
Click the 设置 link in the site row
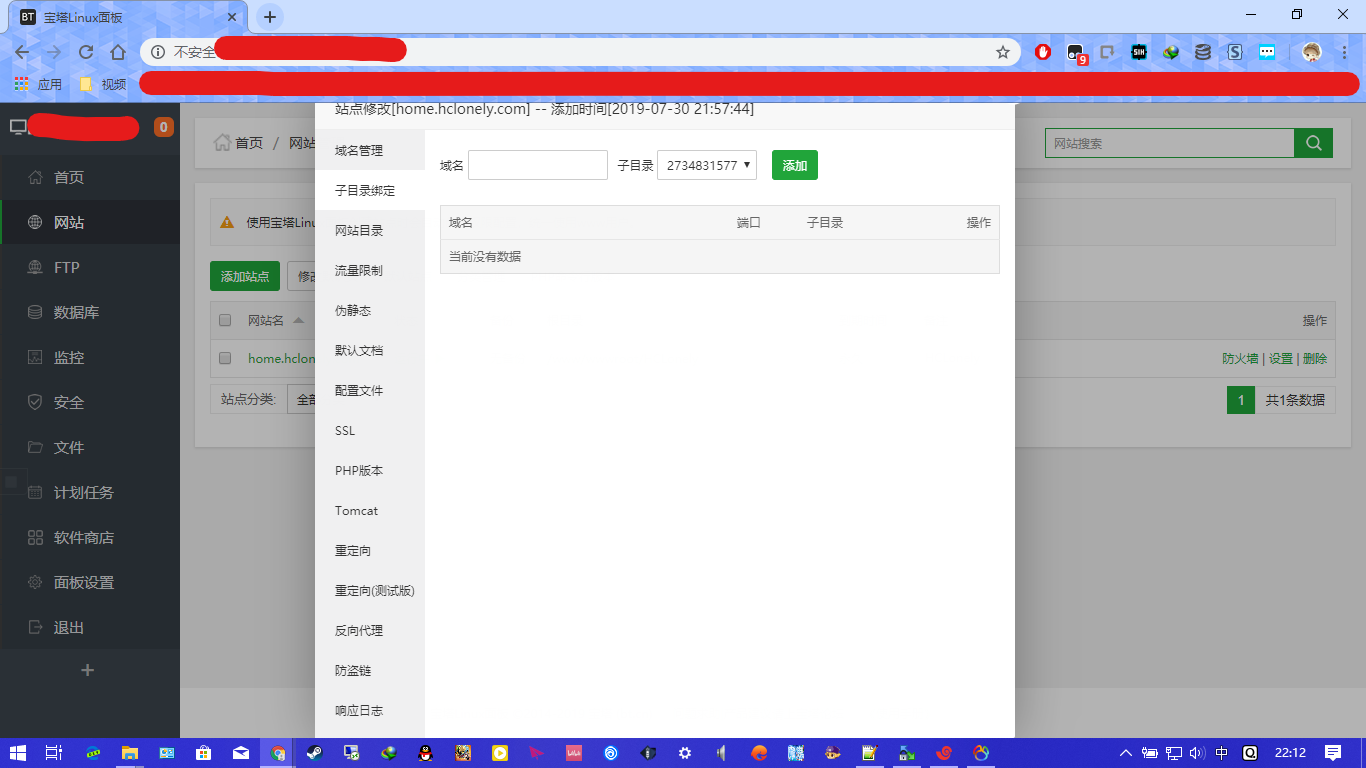1281,358
